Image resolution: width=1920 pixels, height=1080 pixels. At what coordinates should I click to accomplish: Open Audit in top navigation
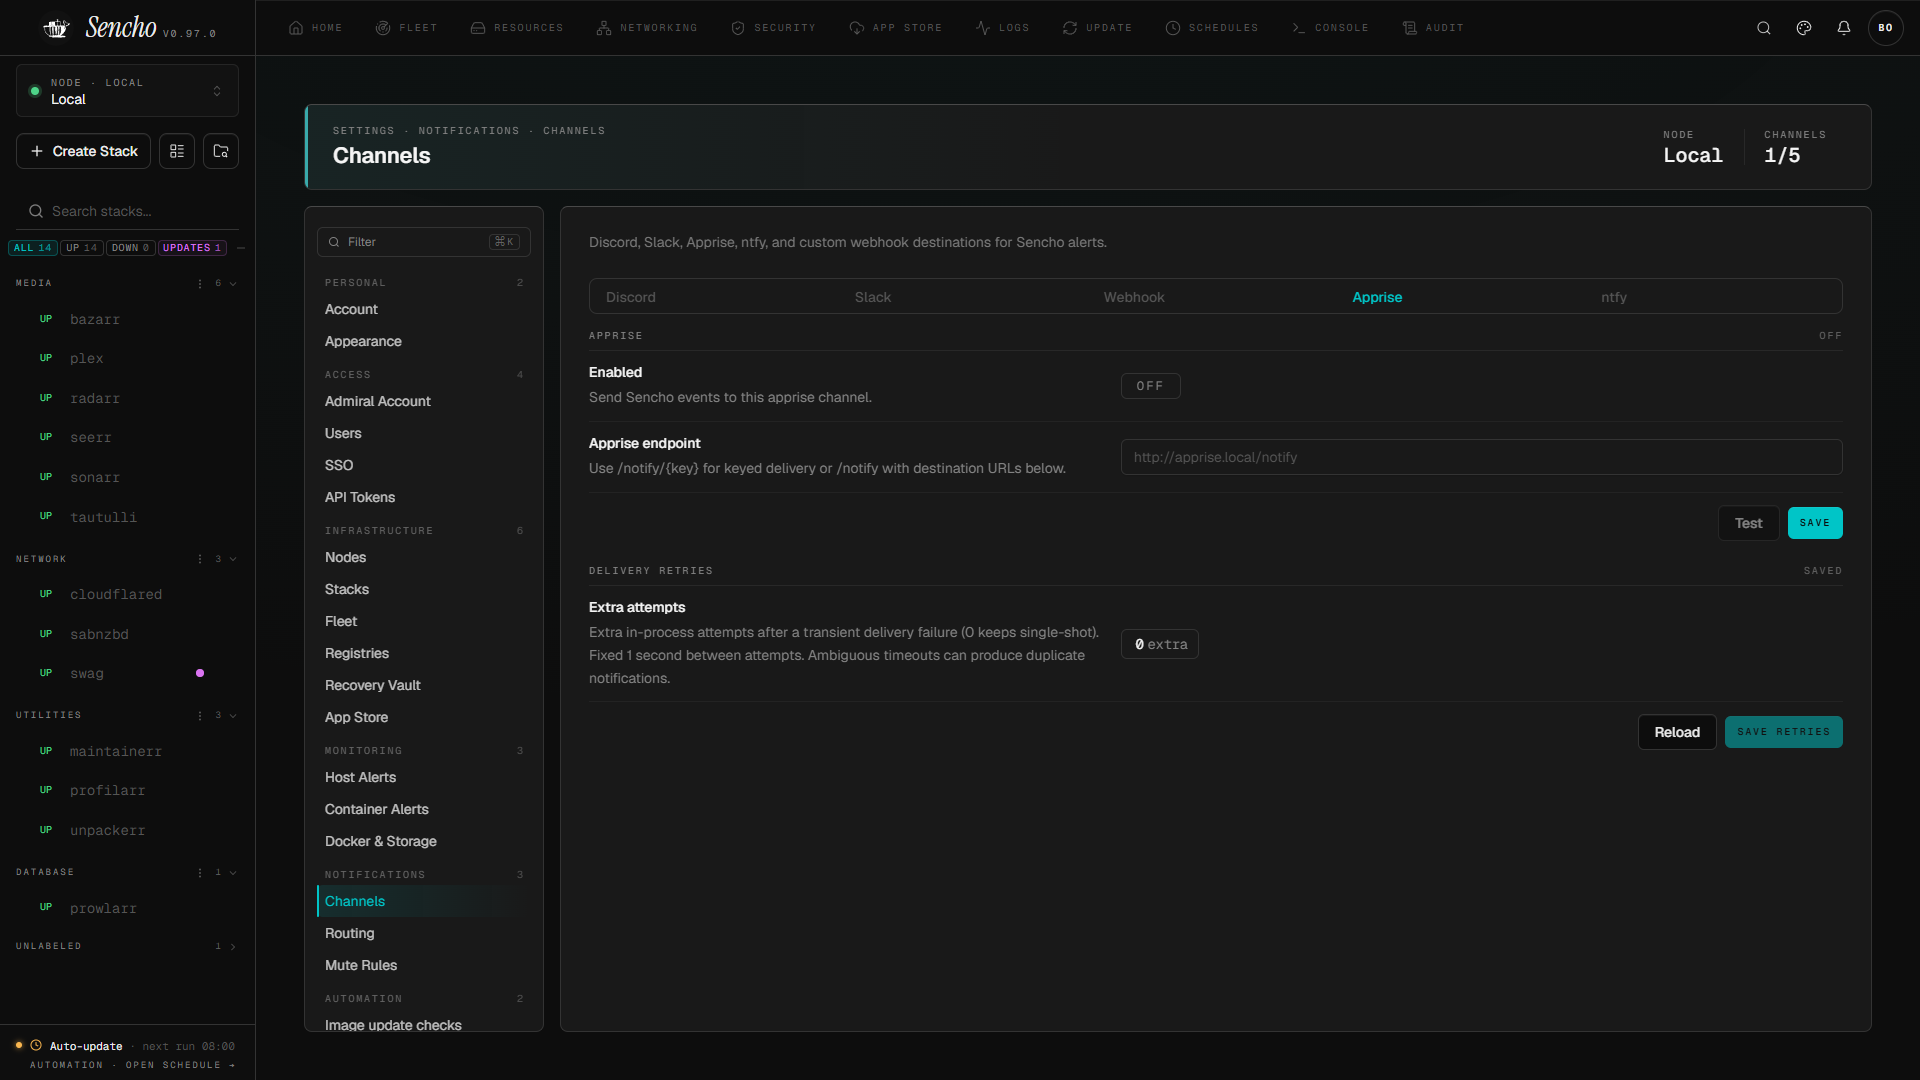click(1433, 28)
